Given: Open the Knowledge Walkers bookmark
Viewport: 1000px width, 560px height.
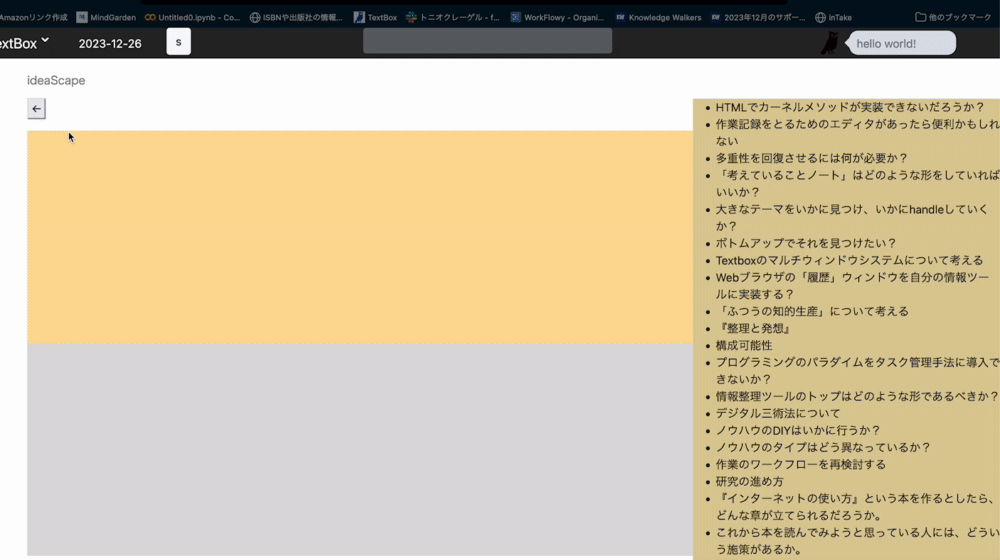Looking at the screenshot, I should [x=658, y=17].
